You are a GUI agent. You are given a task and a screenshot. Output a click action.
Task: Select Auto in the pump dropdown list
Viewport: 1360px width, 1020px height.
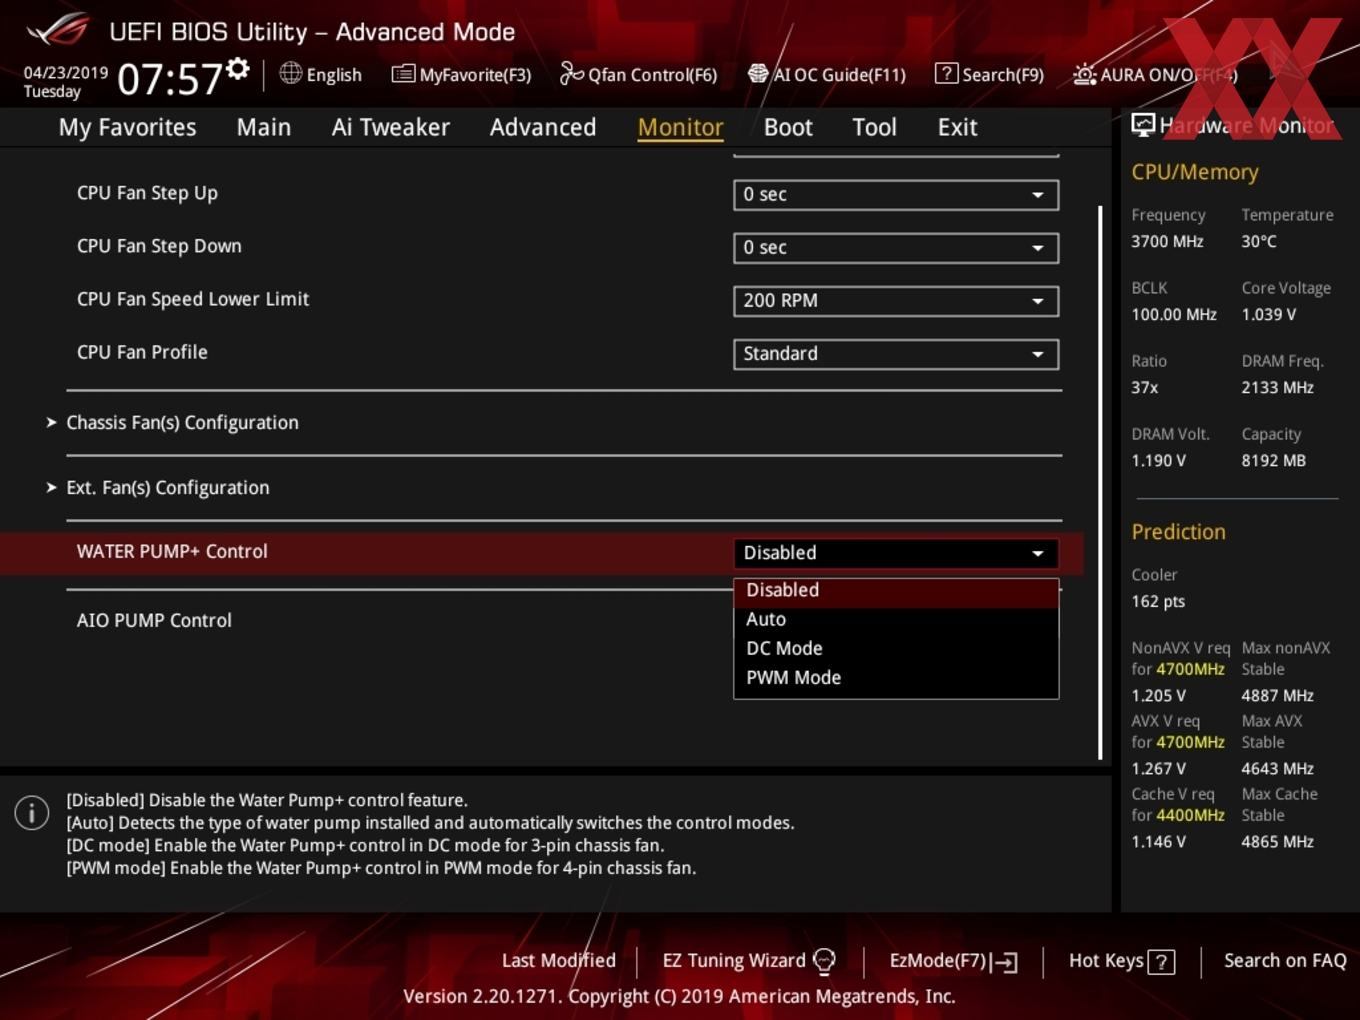pos(896,619)
